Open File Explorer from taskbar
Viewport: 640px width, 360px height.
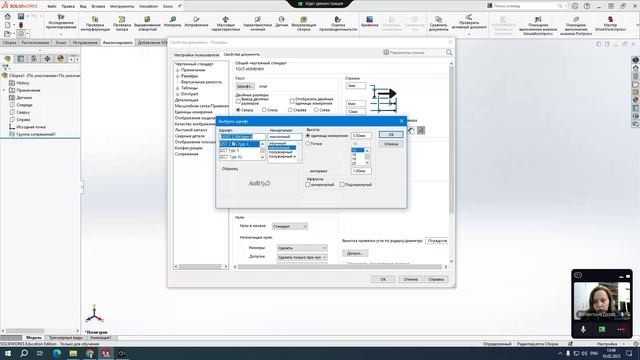pyautogui.click(x=73, y=353)
